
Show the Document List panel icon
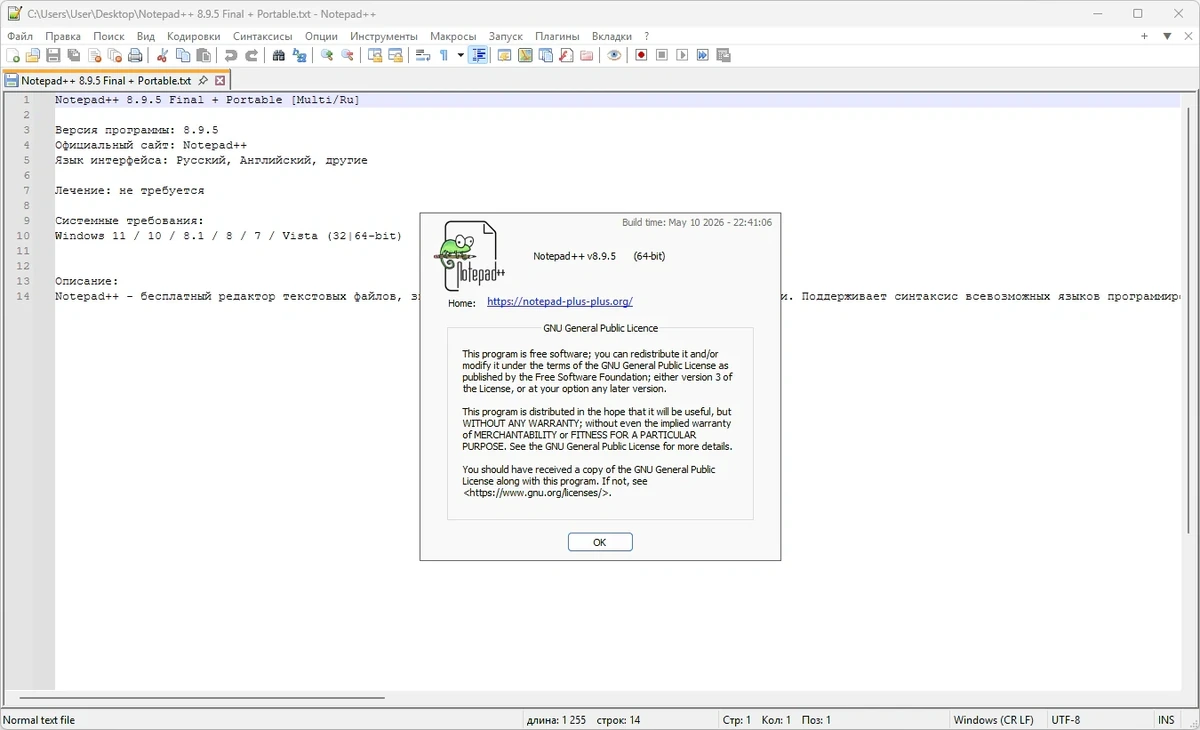click(546, 55)
